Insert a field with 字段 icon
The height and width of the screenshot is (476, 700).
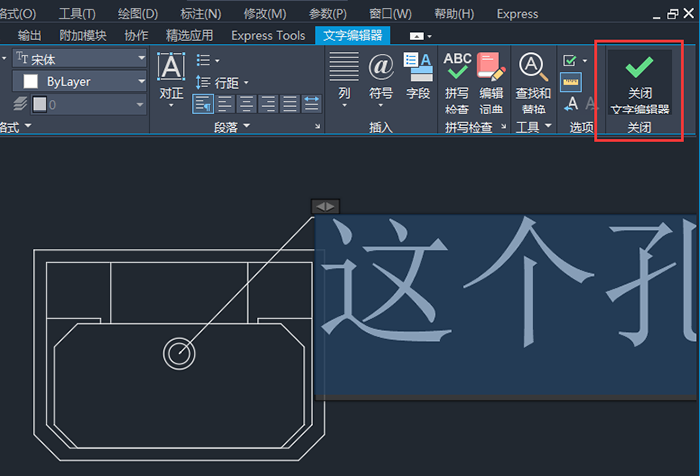(x=418, y=67)
